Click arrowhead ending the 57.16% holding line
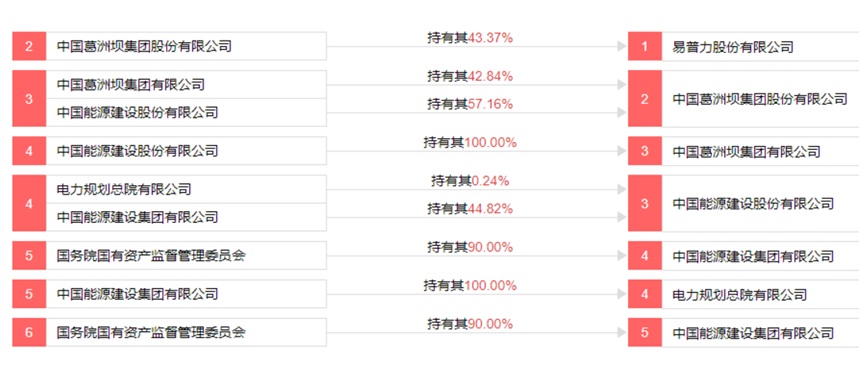The image size is (859, 368). pyautogui.click(x=621, y=113)
